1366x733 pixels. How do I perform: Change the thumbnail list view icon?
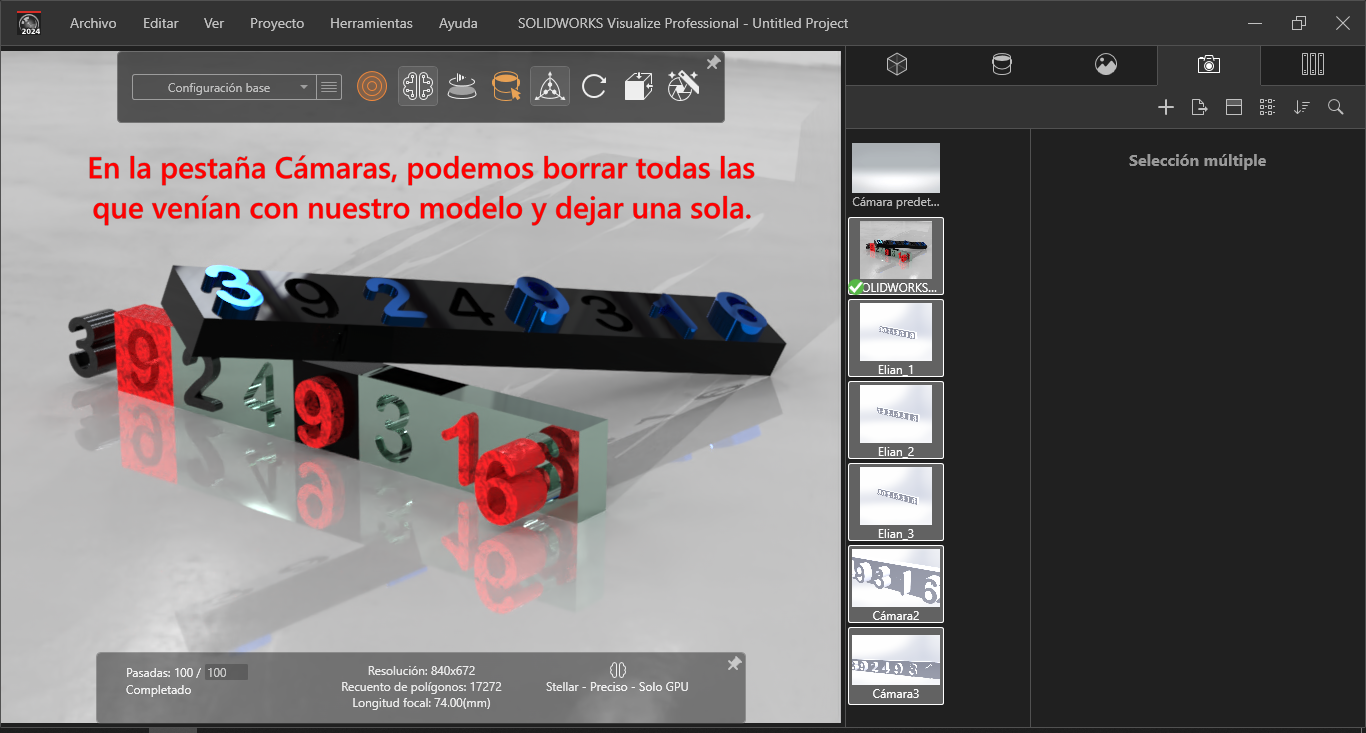(1267, 107)
